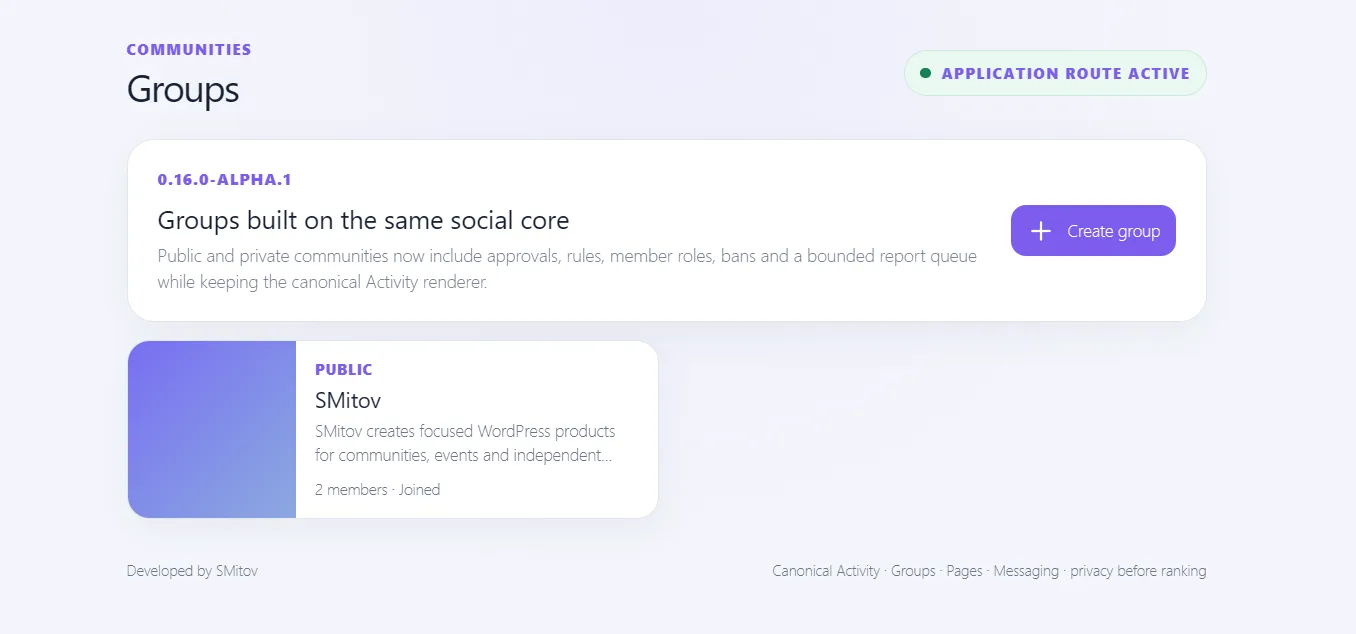Image resolution: width=1356 pixels, height=634 pixels.
Task: Click 'Pages' in the footer list
Action: (x=964, y=571)
